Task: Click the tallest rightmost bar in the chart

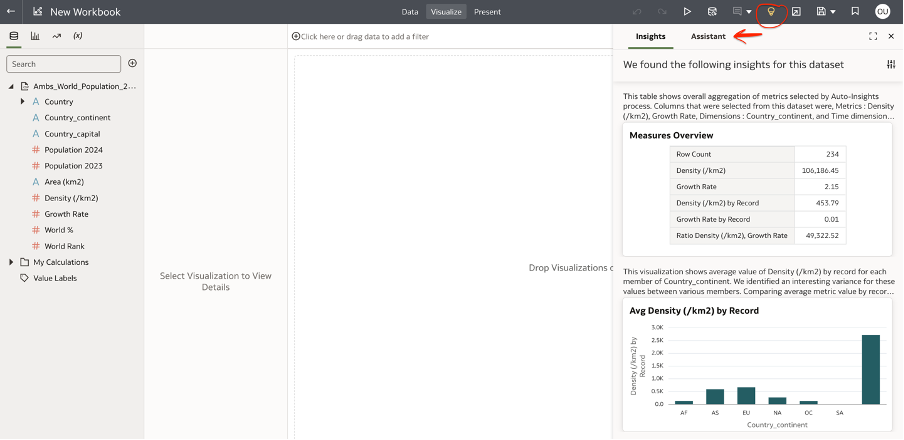Action: pyautogui.click(x=871, y=370)
